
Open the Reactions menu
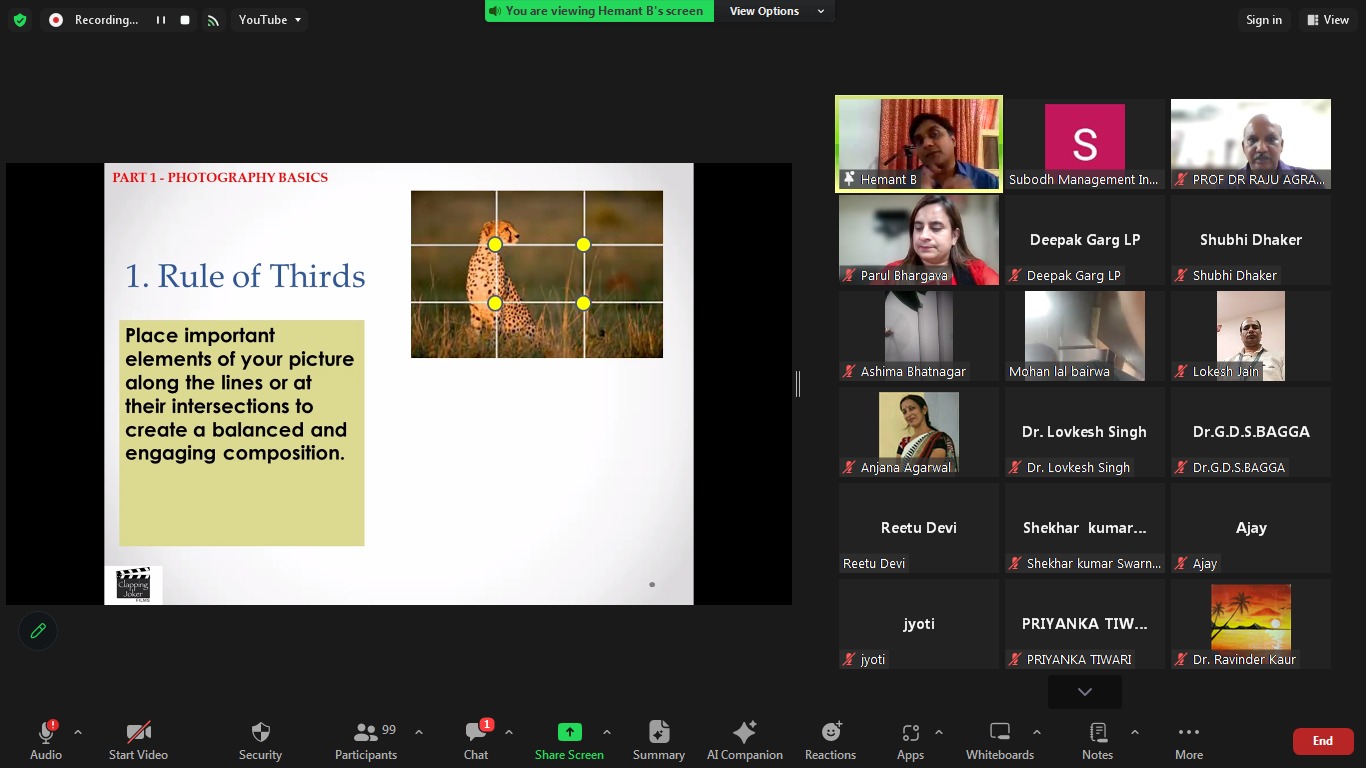(830, 740)
